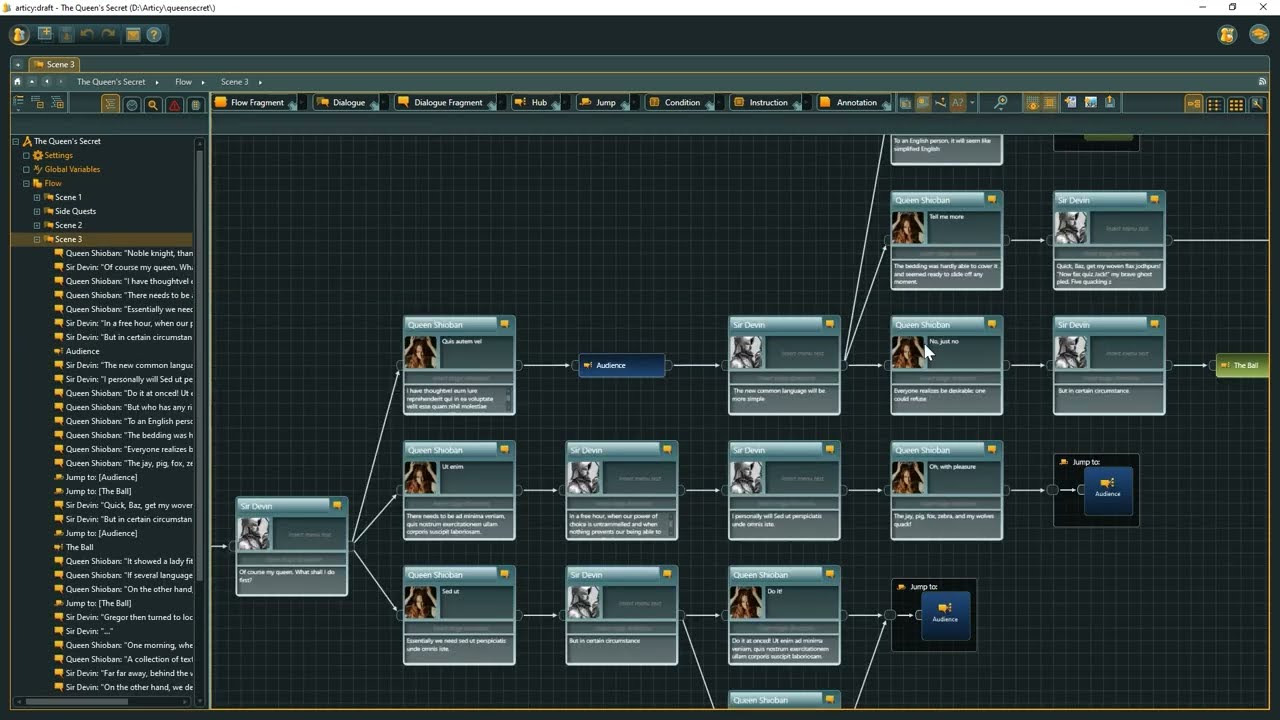Click the mail envelope icon in top toolbar
Screen dimensions: 1280x720
[132, 34]
